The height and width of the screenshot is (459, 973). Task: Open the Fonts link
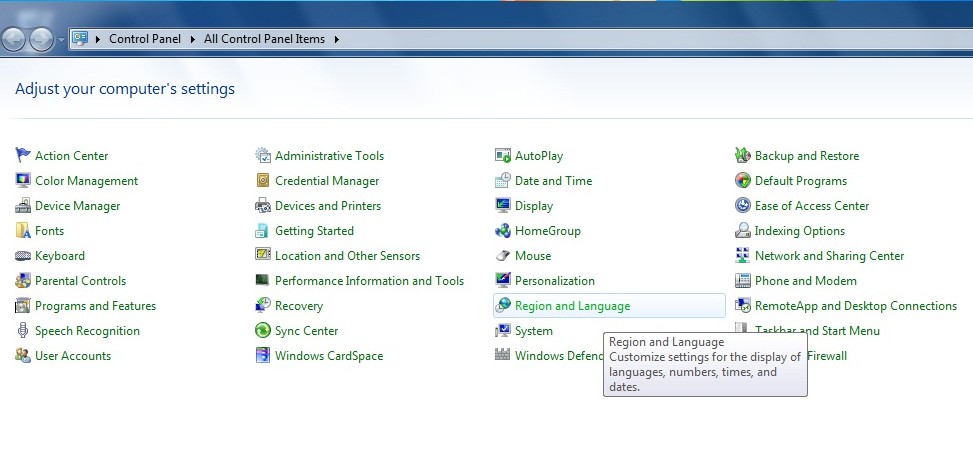click(x=50, y=231)
